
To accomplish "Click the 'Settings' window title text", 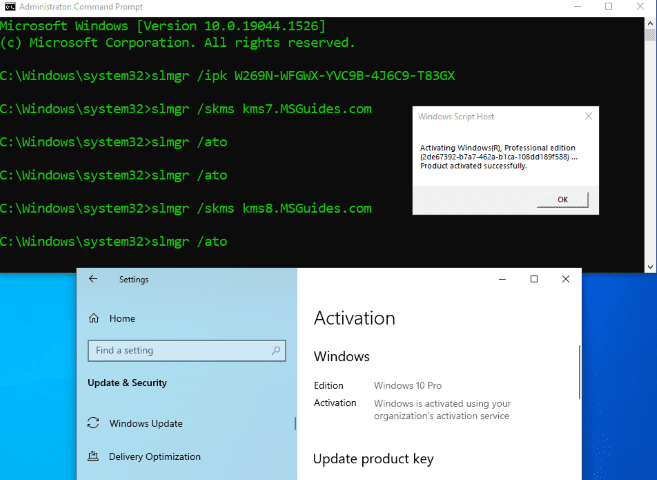I will [x=134, y=279].
